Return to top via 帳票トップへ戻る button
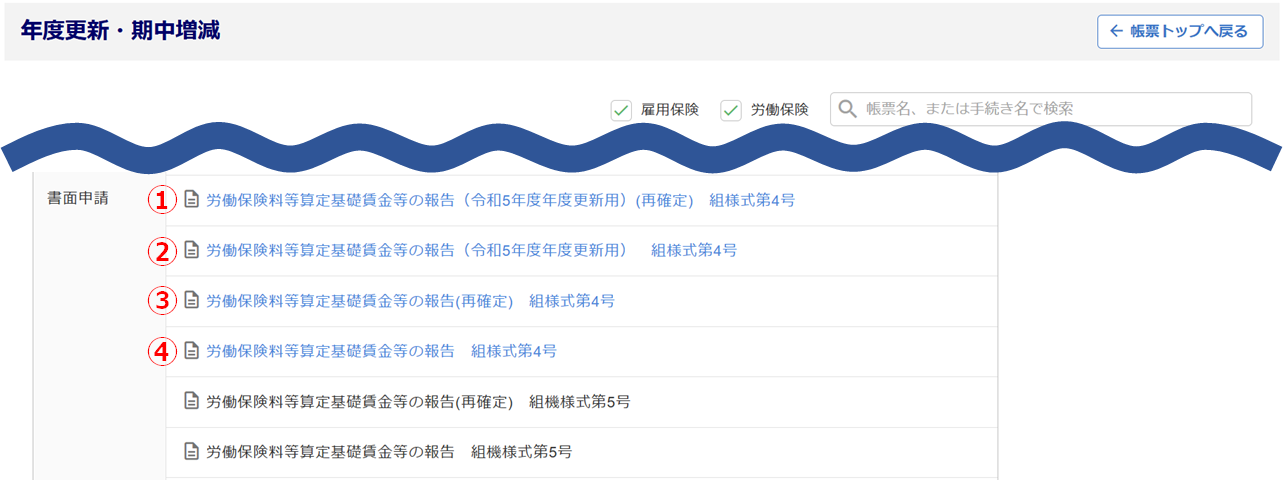Viewport: 1283px width, 480px height. click(x=1179, y=31)
